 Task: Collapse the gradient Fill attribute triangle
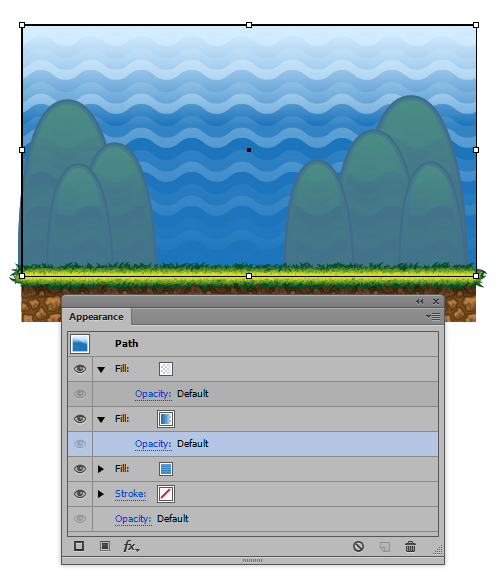101,419
